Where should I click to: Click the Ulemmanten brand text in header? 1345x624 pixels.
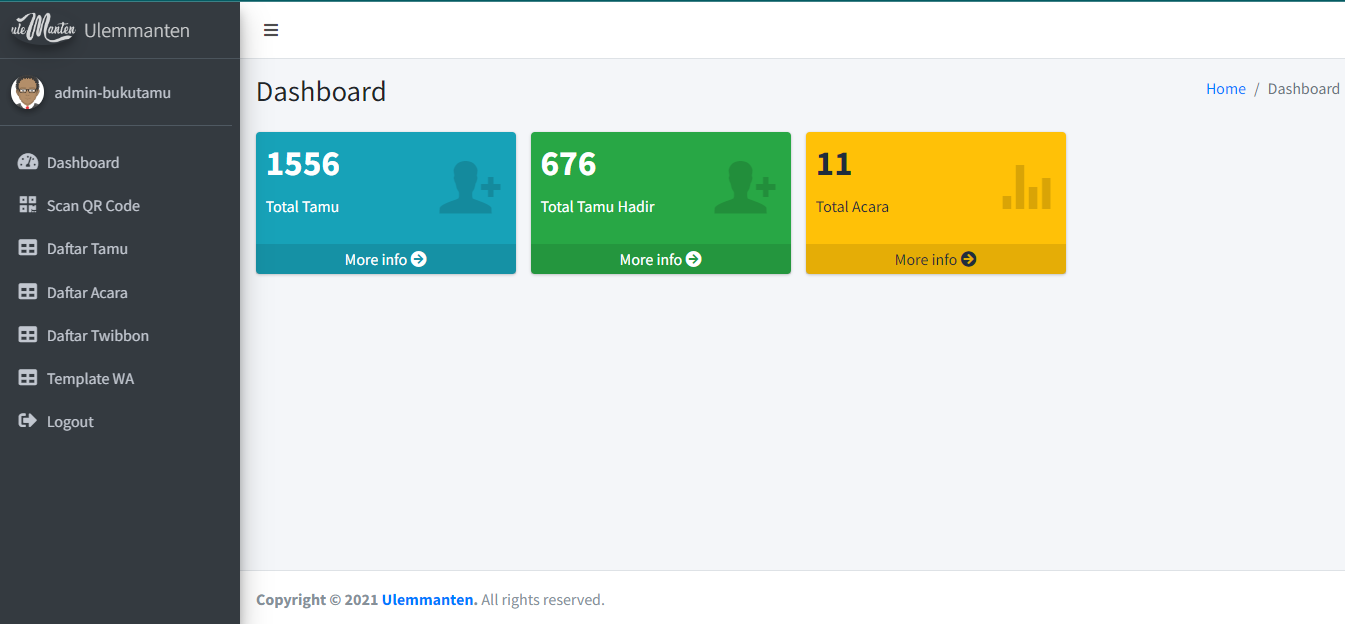coord(137,30)
